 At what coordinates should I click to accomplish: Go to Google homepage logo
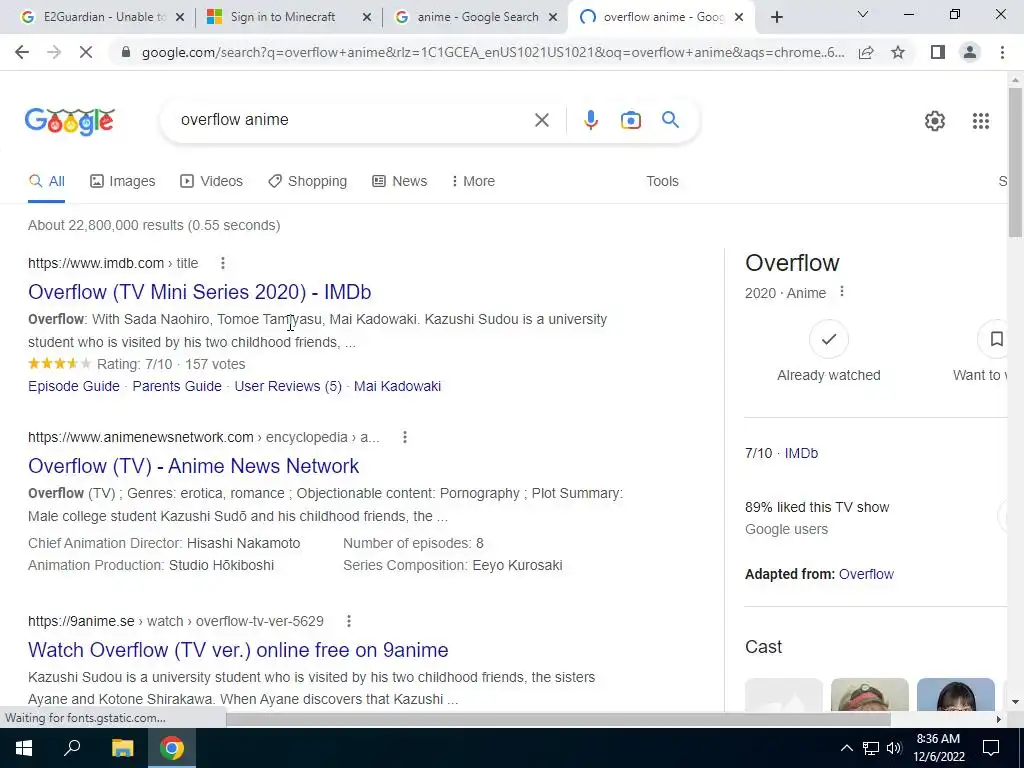[70, 121]
